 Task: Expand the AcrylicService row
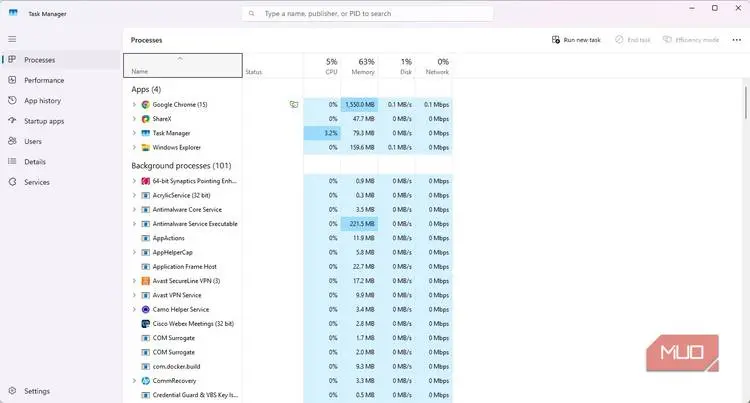134,195
